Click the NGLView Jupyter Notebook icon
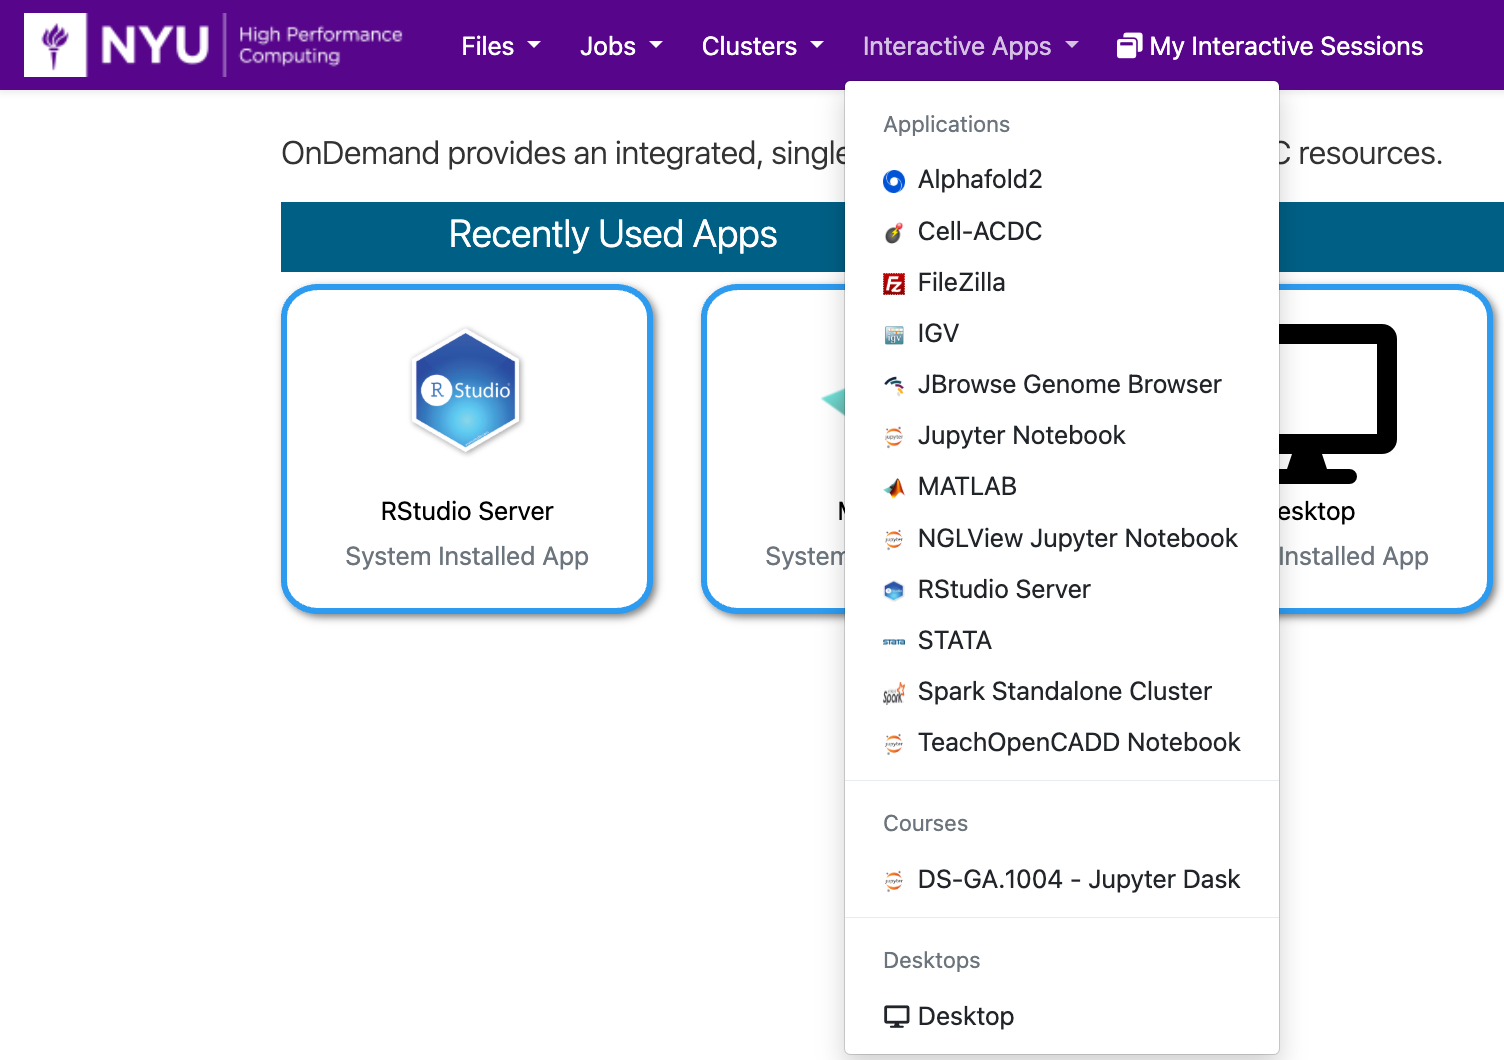This screenshot has height=1060, width=1504. [894, 539]
